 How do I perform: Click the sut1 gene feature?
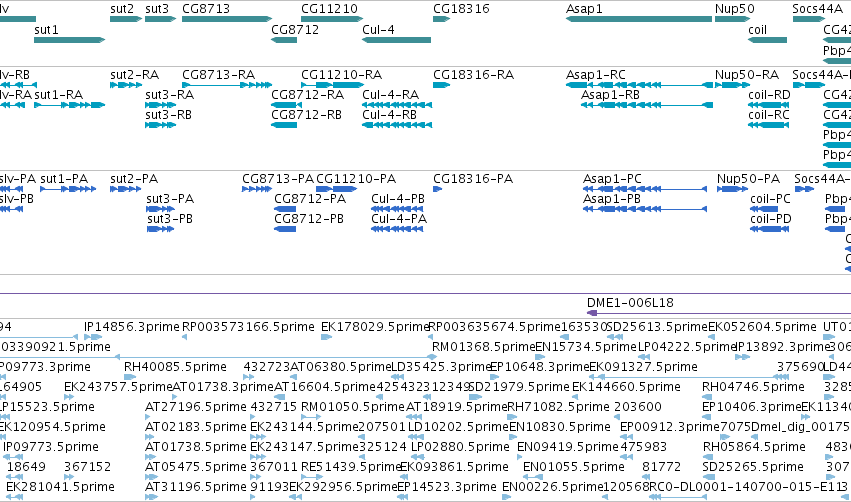69,40
